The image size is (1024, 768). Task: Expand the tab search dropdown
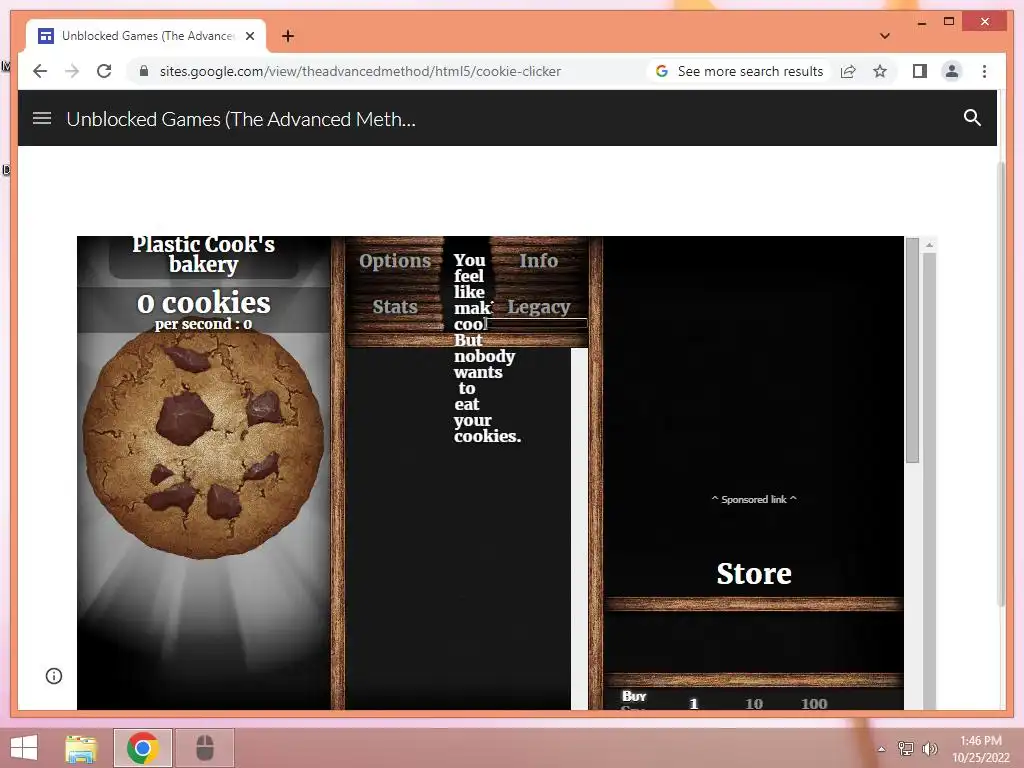coord(884,36)
